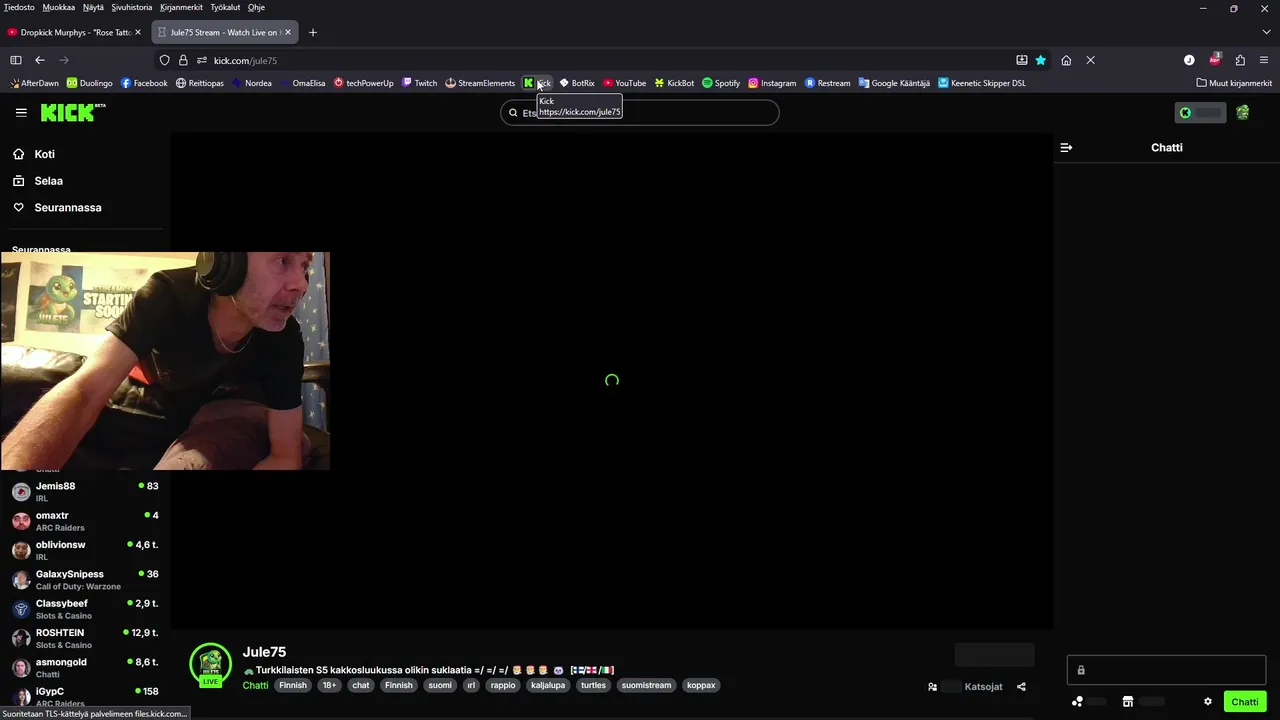Toggle the browser sidebar icon
The height and width of the screenshot is (720, 1280).
click(15, 60)
